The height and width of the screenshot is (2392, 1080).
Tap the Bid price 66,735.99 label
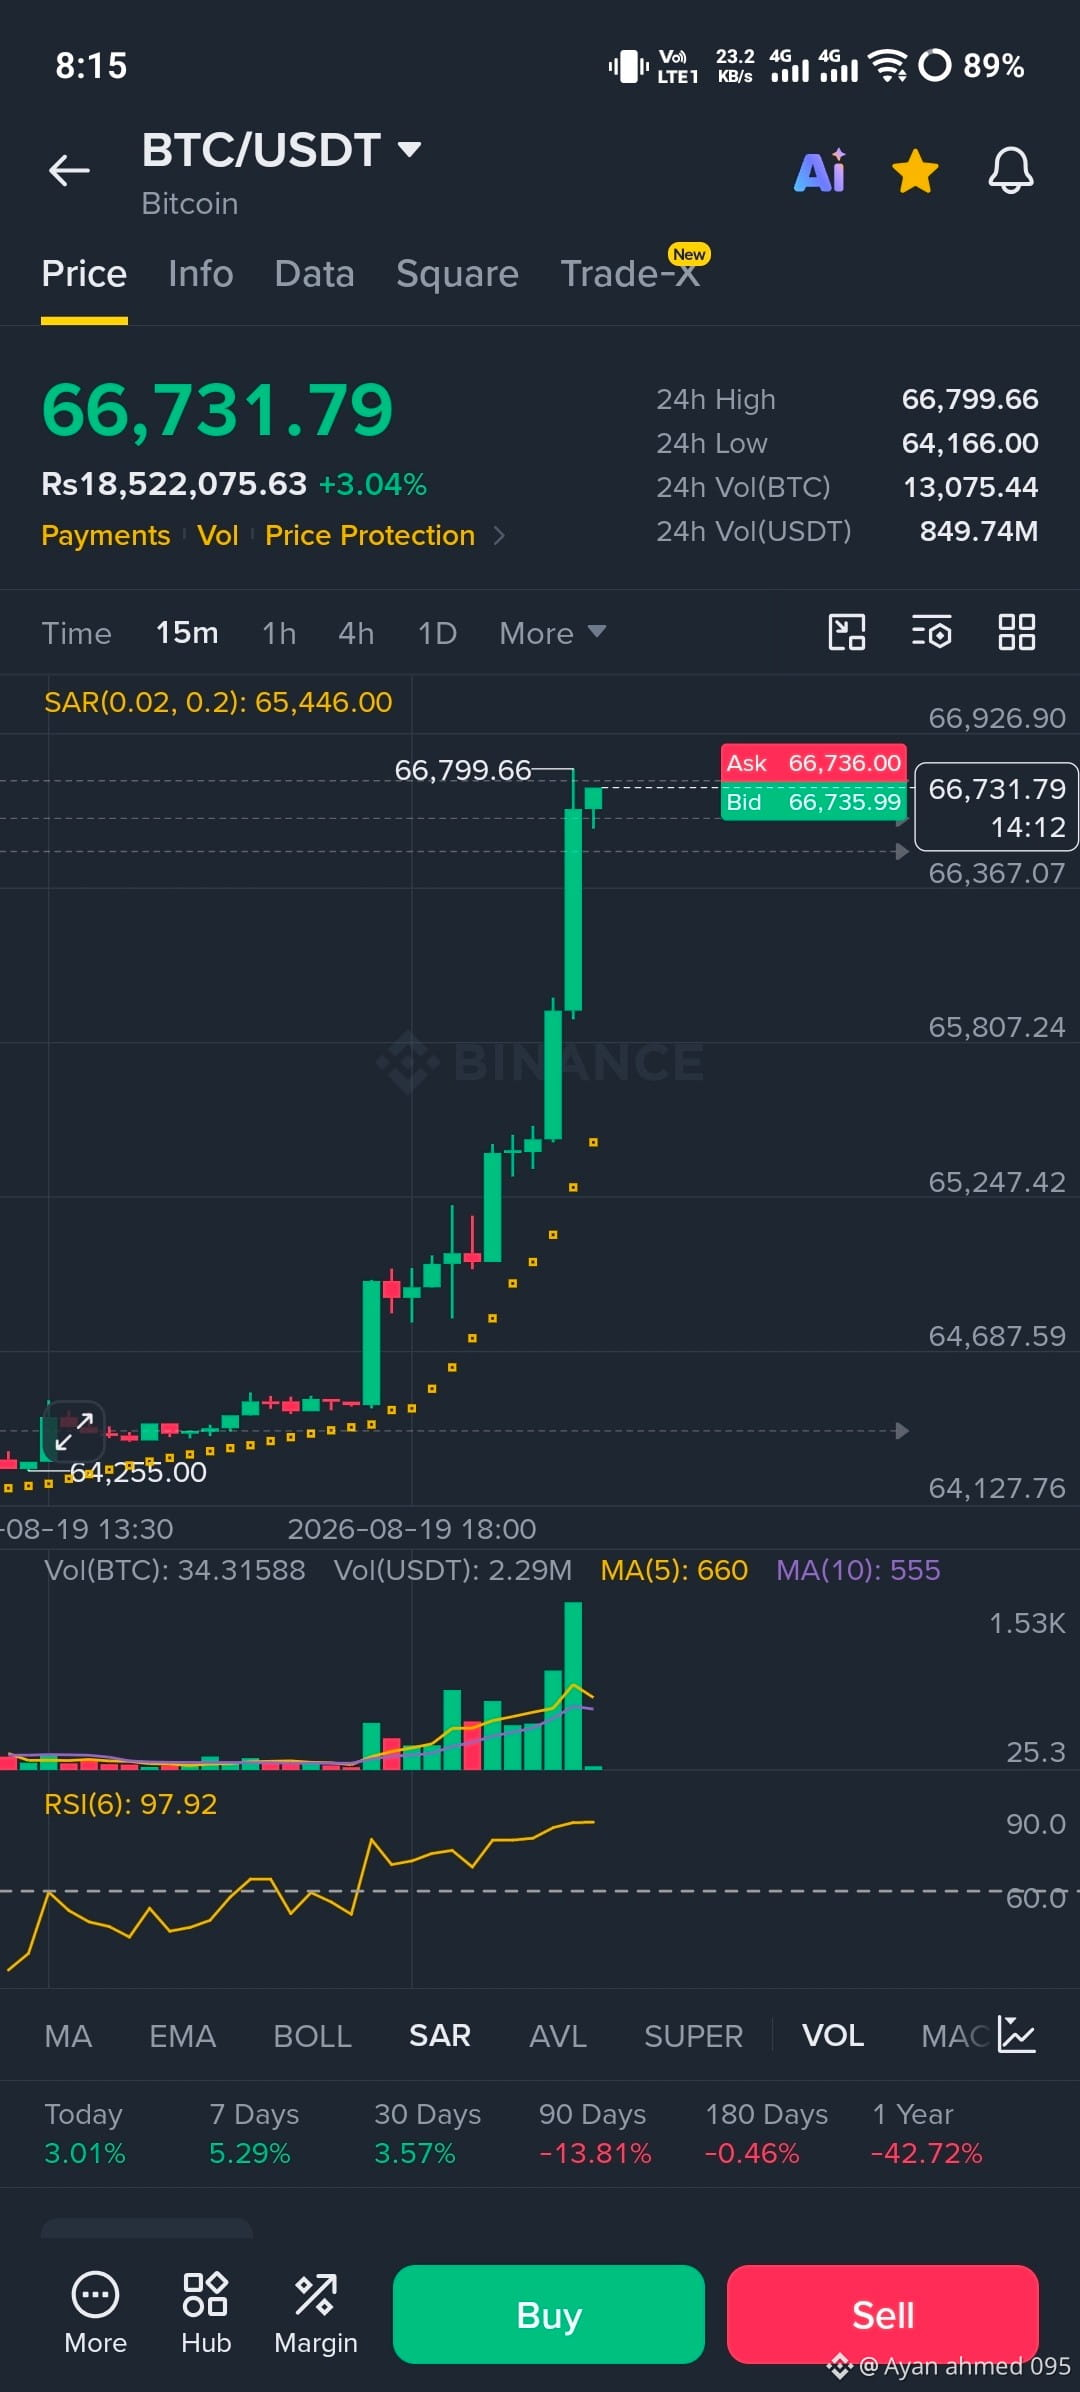(x=814, y=802)
